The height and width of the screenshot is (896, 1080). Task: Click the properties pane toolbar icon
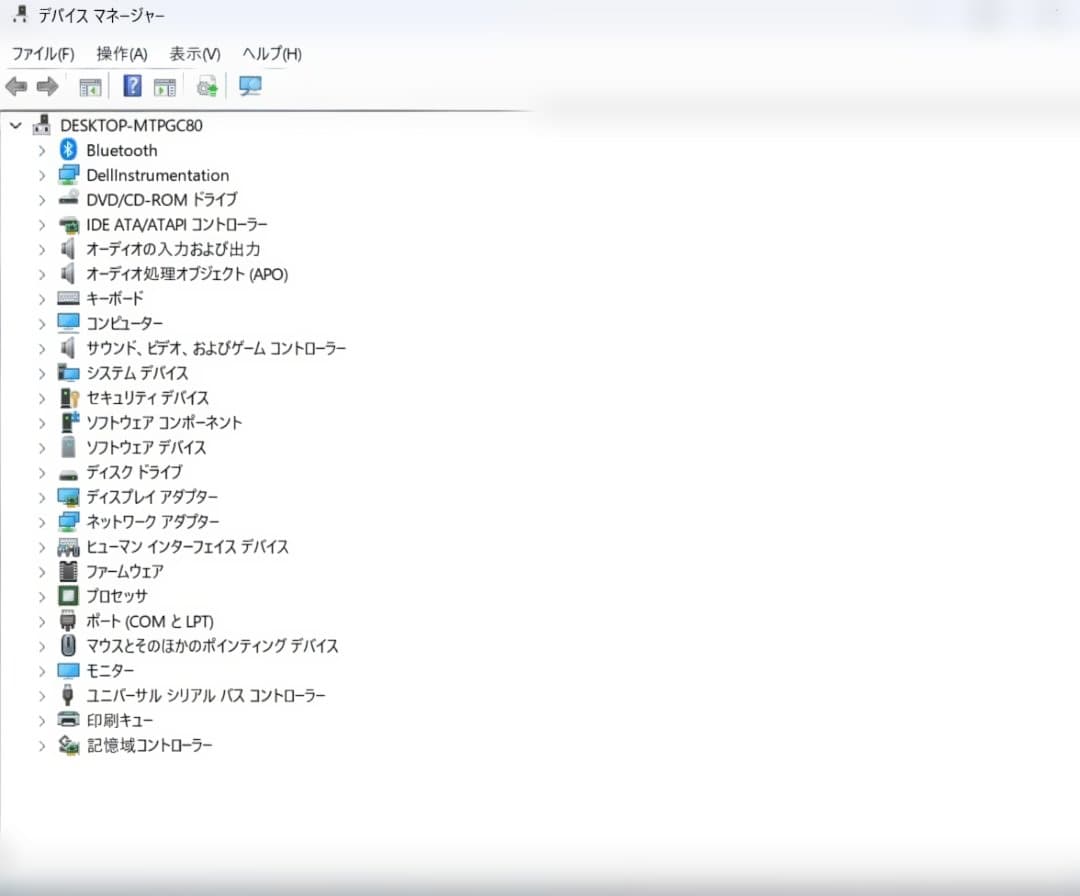click(165, 87)
